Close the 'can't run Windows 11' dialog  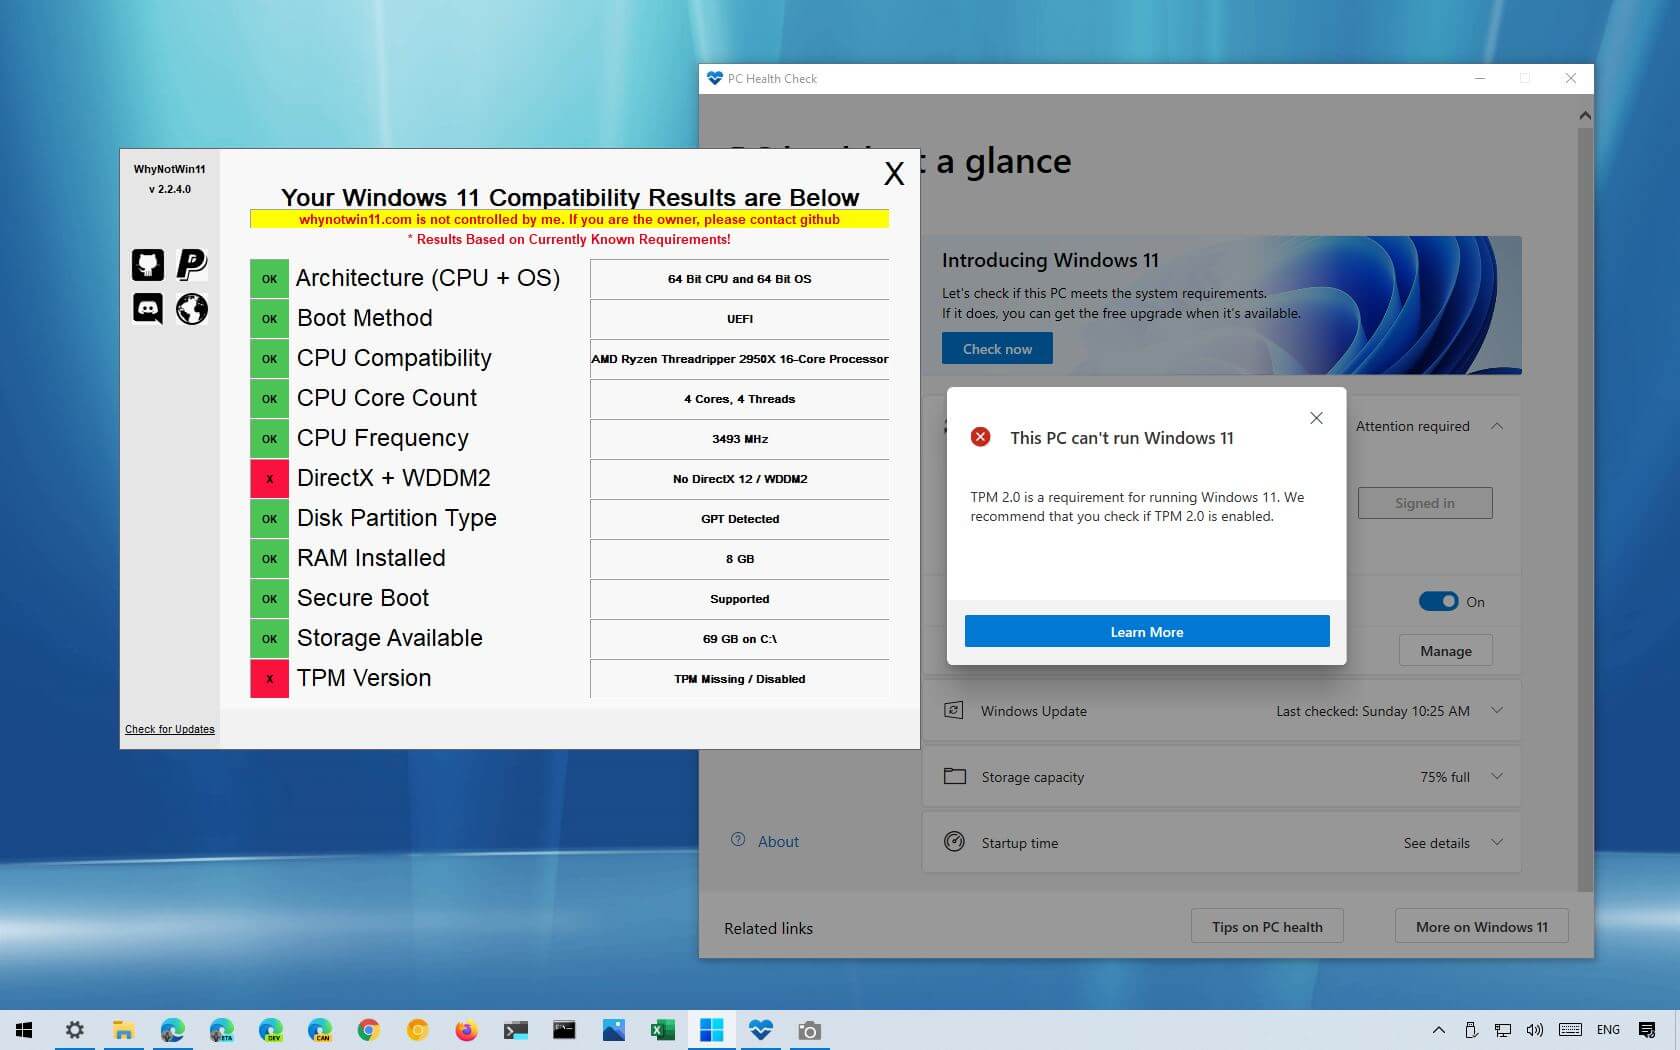point(1316,418)
